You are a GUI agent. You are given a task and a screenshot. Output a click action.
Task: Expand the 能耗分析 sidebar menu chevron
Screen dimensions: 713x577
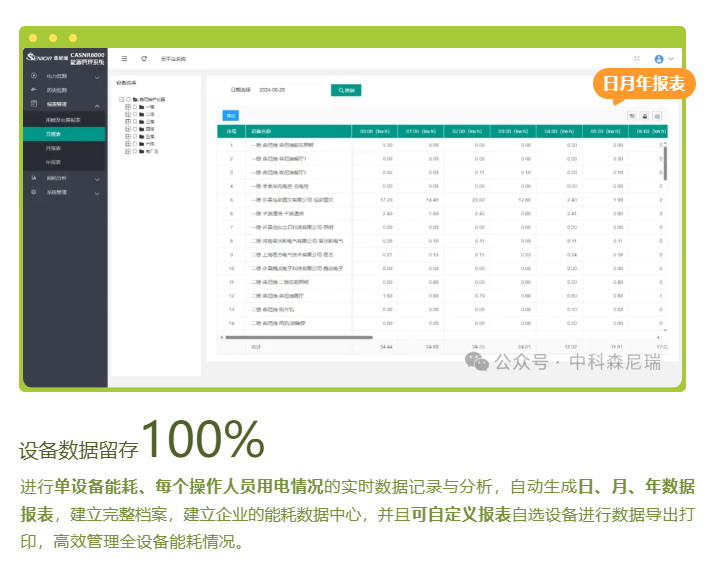coord(97,179)
